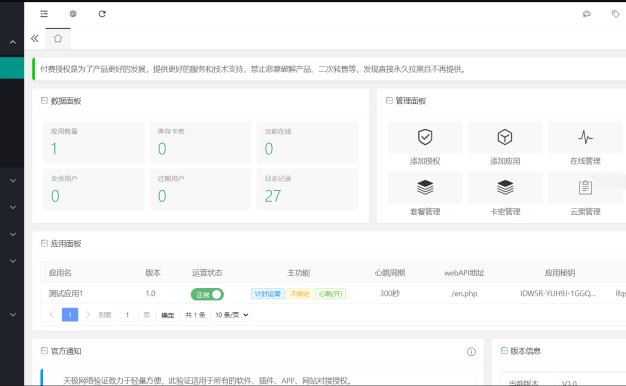Collapse the 版本信息 panel icon
The width and height of the screenshot is (626, 386).
(504, 350)
